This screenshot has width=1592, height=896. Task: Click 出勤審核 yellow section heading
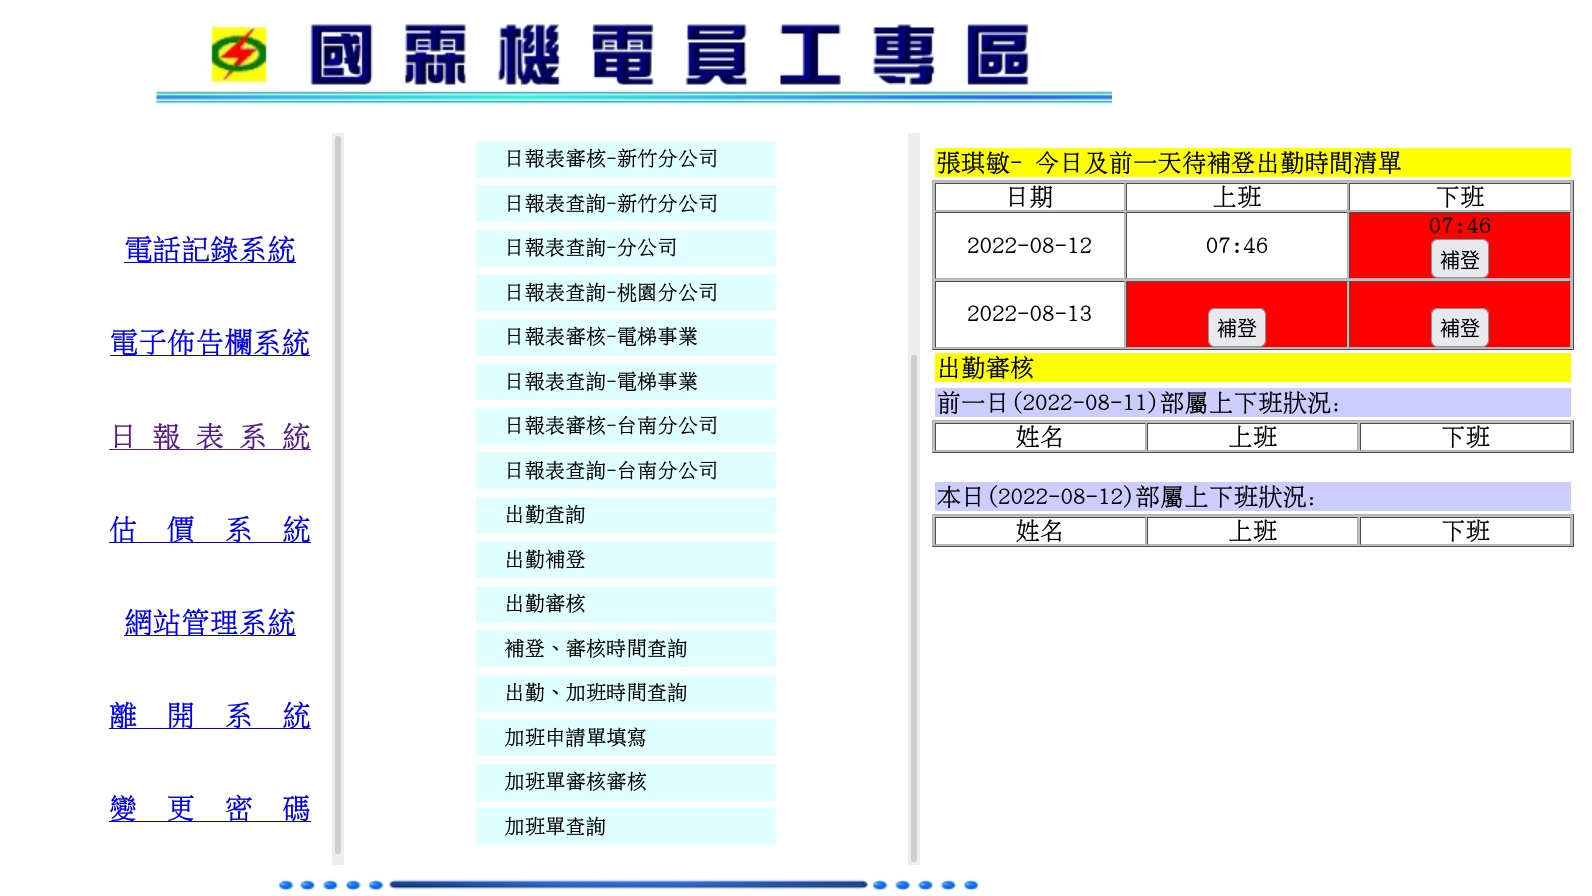(1252, 368)
